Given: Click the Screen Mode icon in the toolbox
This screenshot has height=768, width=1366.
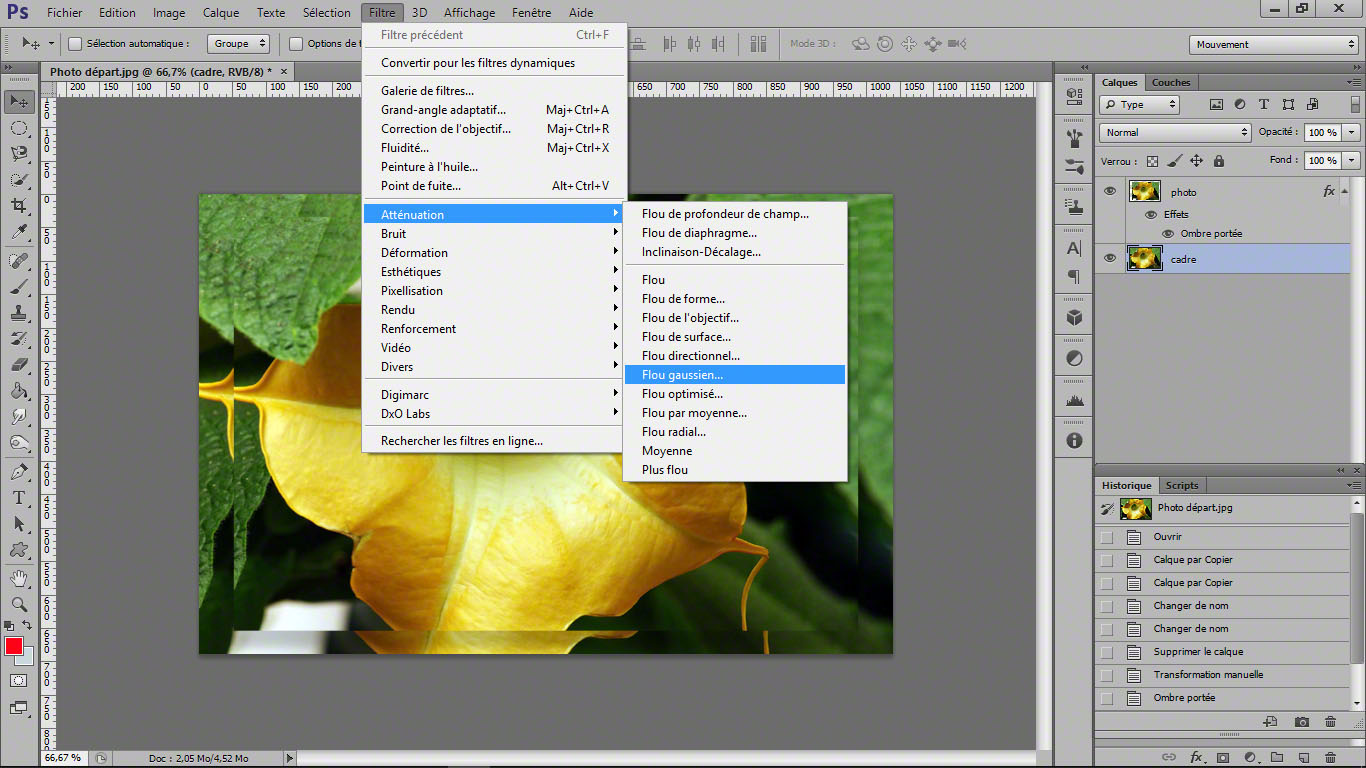Looking at the screenshot, I should [19, 708].
